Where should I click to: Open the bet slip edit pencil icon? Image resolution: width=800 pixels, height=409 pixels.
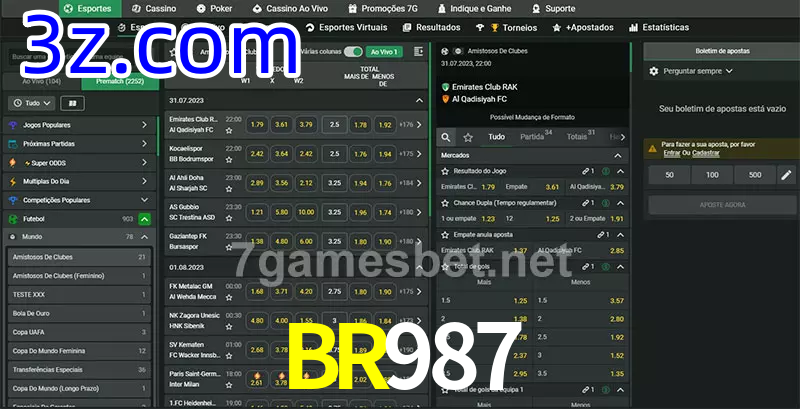(786, 175)
